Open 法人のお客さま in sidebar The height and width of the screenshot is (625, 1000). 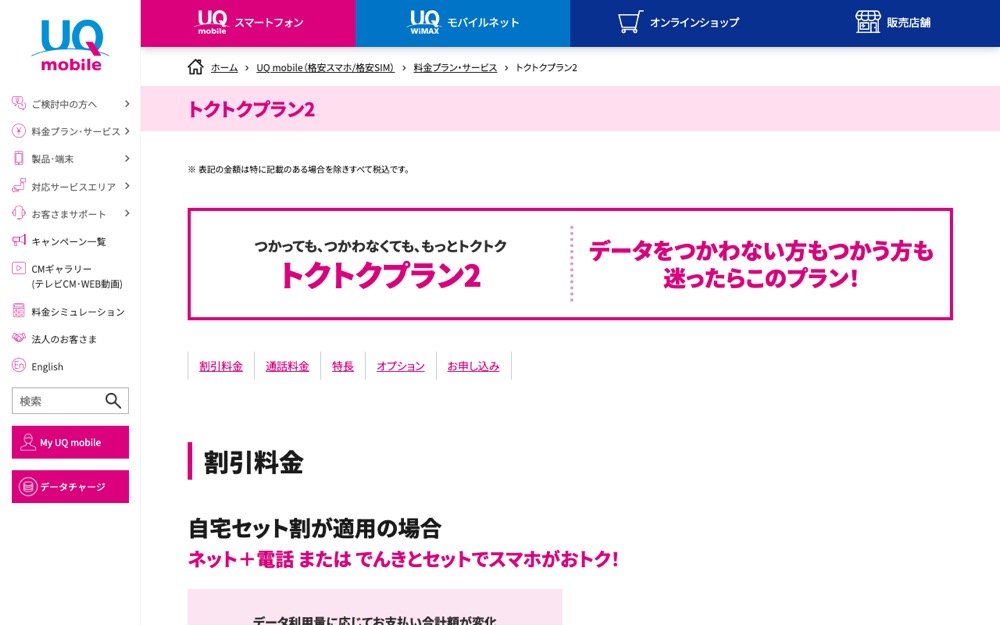(x=64, y=339)
